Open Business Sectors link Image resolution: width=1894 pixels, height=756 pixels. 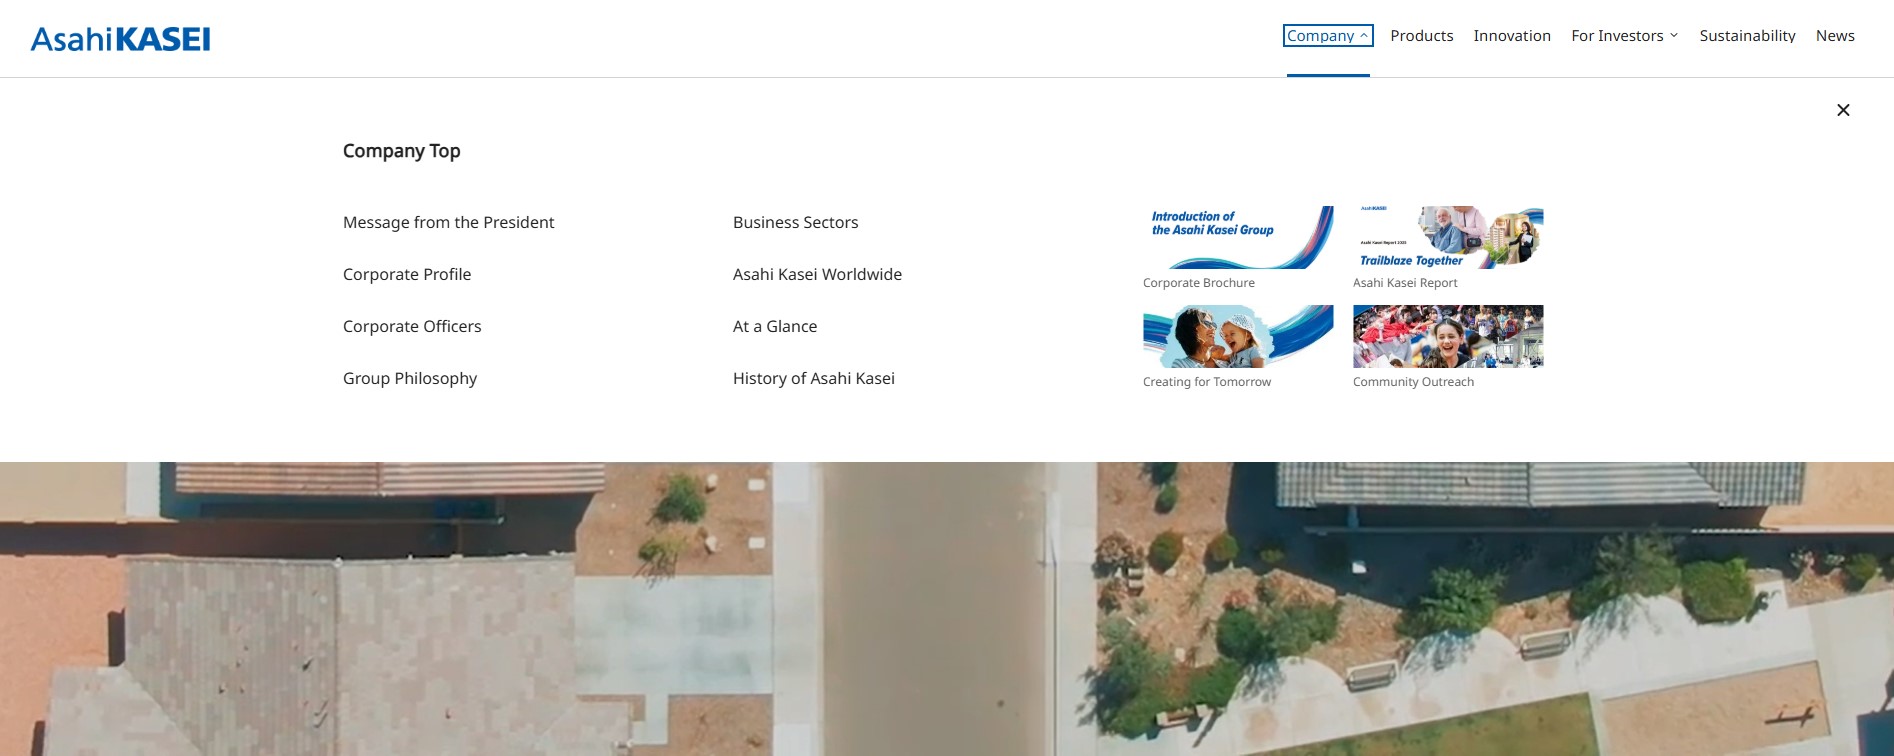795,222
